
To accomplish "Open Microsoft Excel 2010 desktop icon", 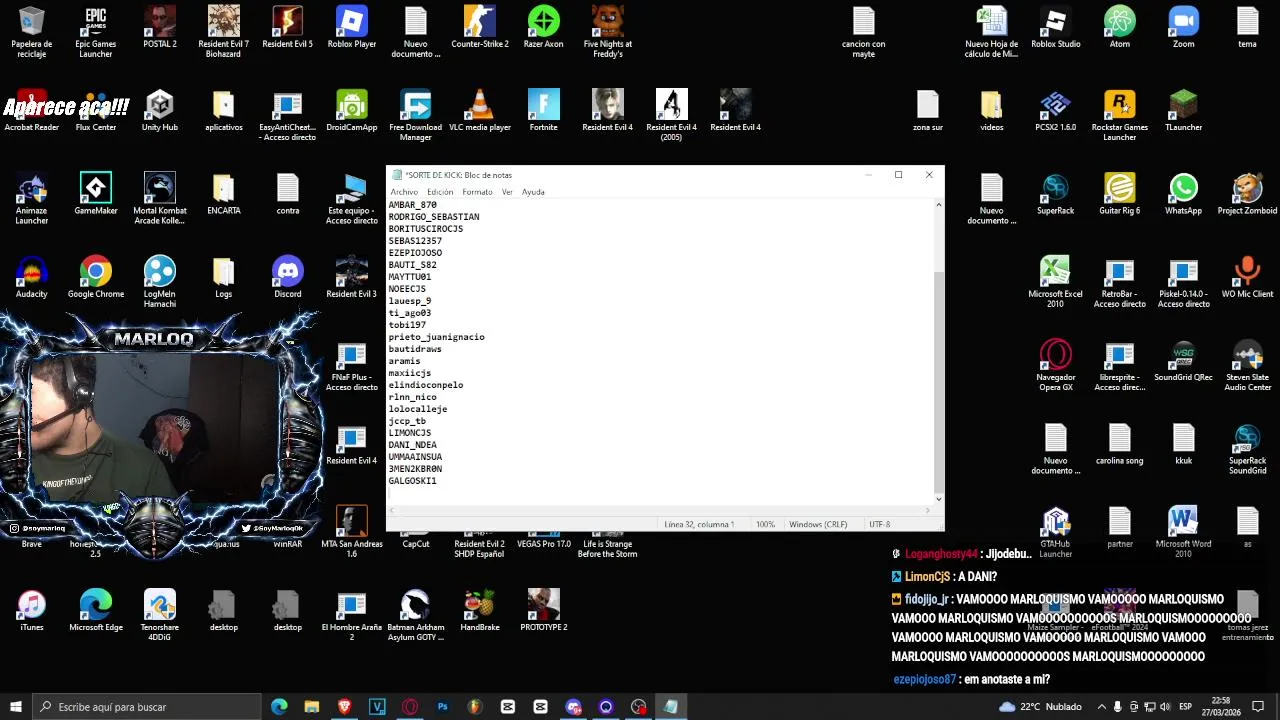I will pyautogui.click(x=1055, y=282).
